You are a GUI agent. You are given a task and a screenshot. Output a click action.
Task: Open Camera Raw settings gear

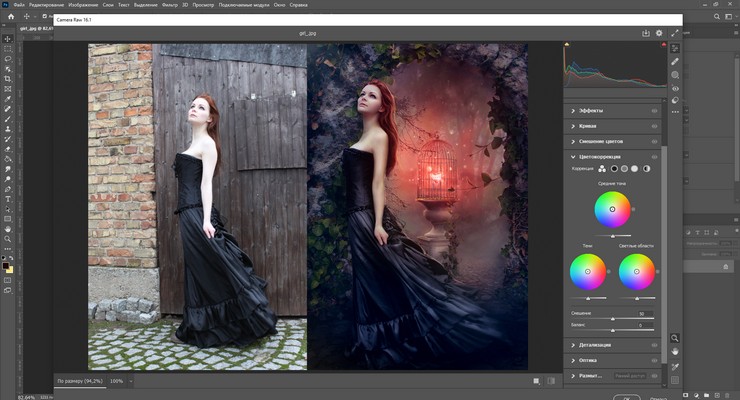pyautogui.click(x=659, y=33)
